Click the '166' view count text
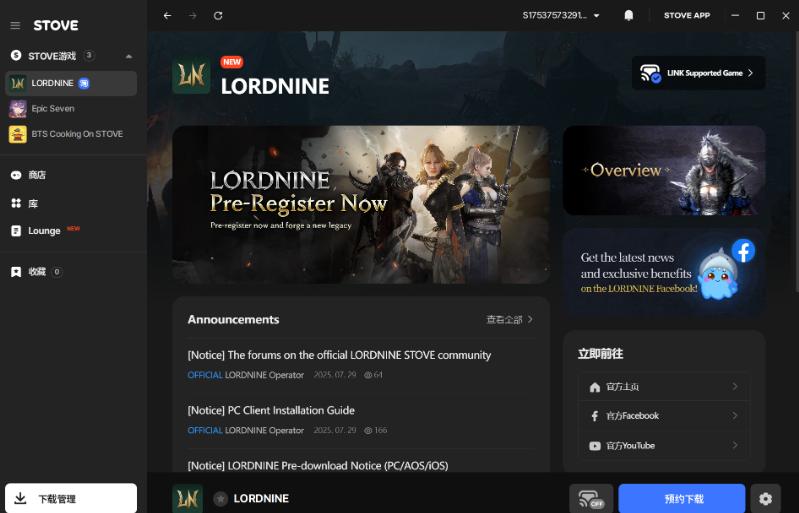The width and height of the screenshot is (799, 513). pyautogui.click(x=381, y=430)
